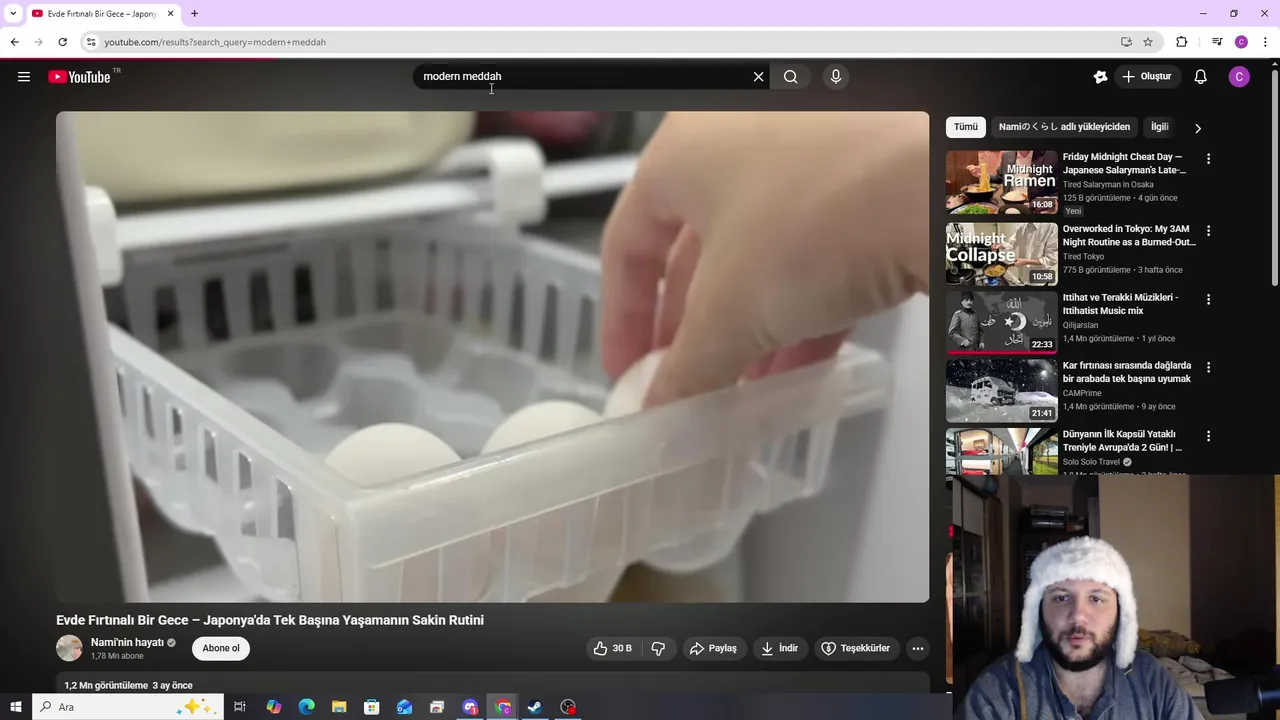Open options menu for Friday Midnight Cheat Day
Viewport: 1280px width, 720px height.
(1208, 159)
